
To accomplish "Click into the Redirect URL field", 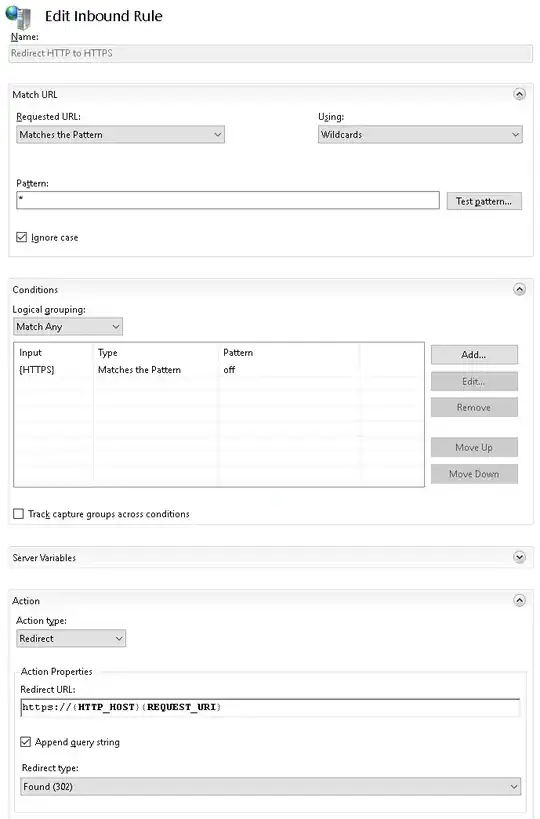I will coord(270,707).
